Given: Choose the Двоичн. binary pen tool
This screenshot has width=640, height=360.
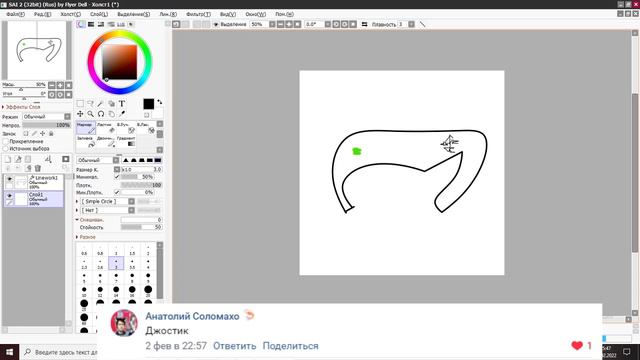Looking at the screenshot, I should [x=106, y=142].
